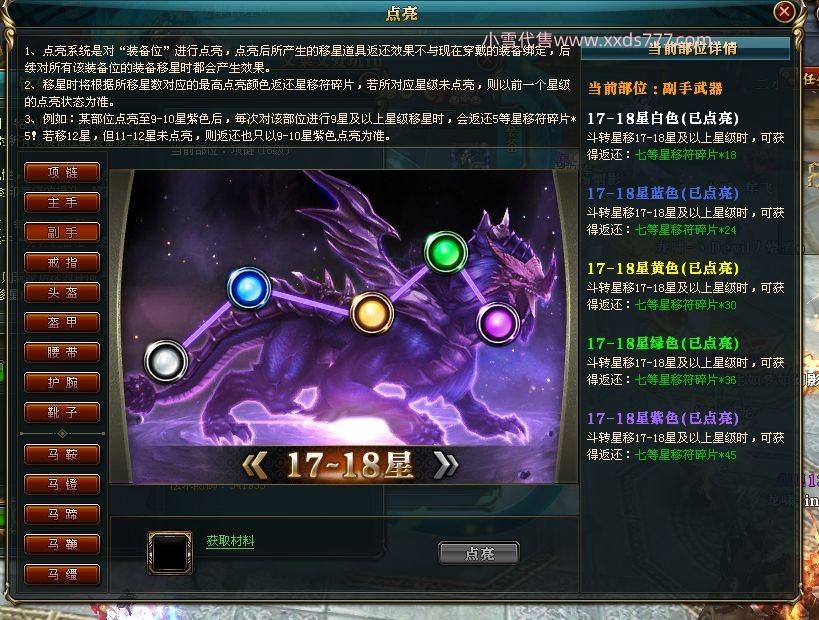Viewport: 819px width, 620px height.
Task: Open the 获取材料 link
Action: [230, 541]
